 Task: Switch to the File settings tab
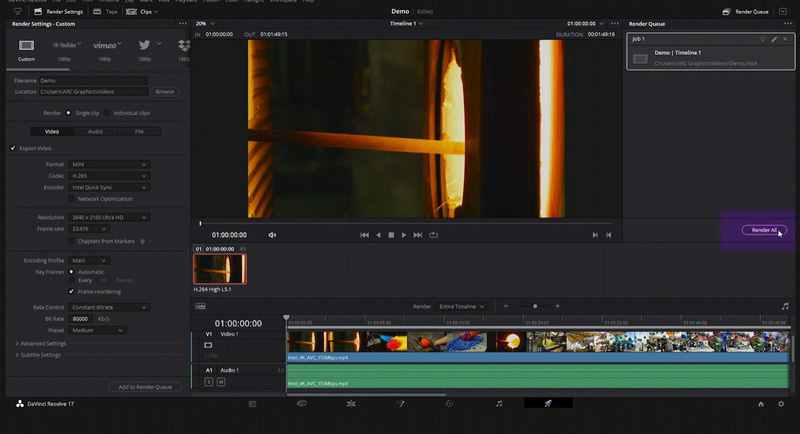tap(139, 132)
